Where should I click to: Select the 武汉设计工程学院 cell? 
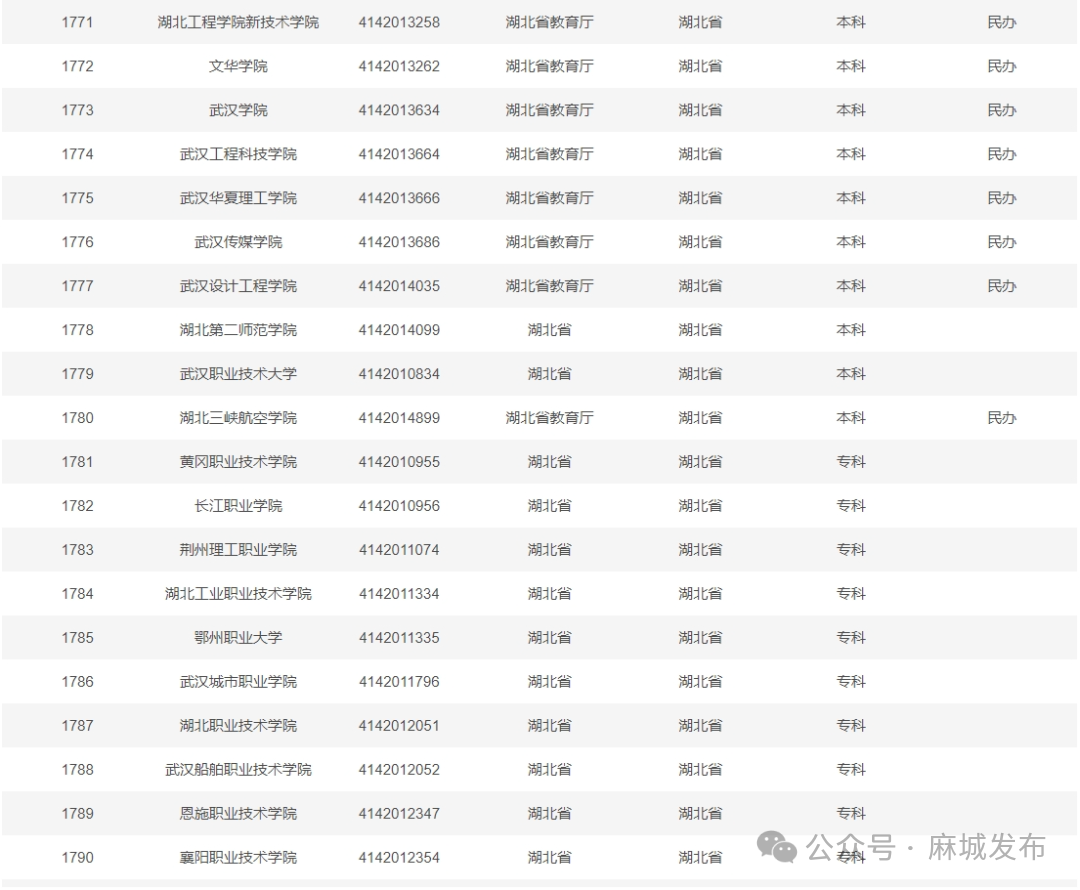[238, 286]
